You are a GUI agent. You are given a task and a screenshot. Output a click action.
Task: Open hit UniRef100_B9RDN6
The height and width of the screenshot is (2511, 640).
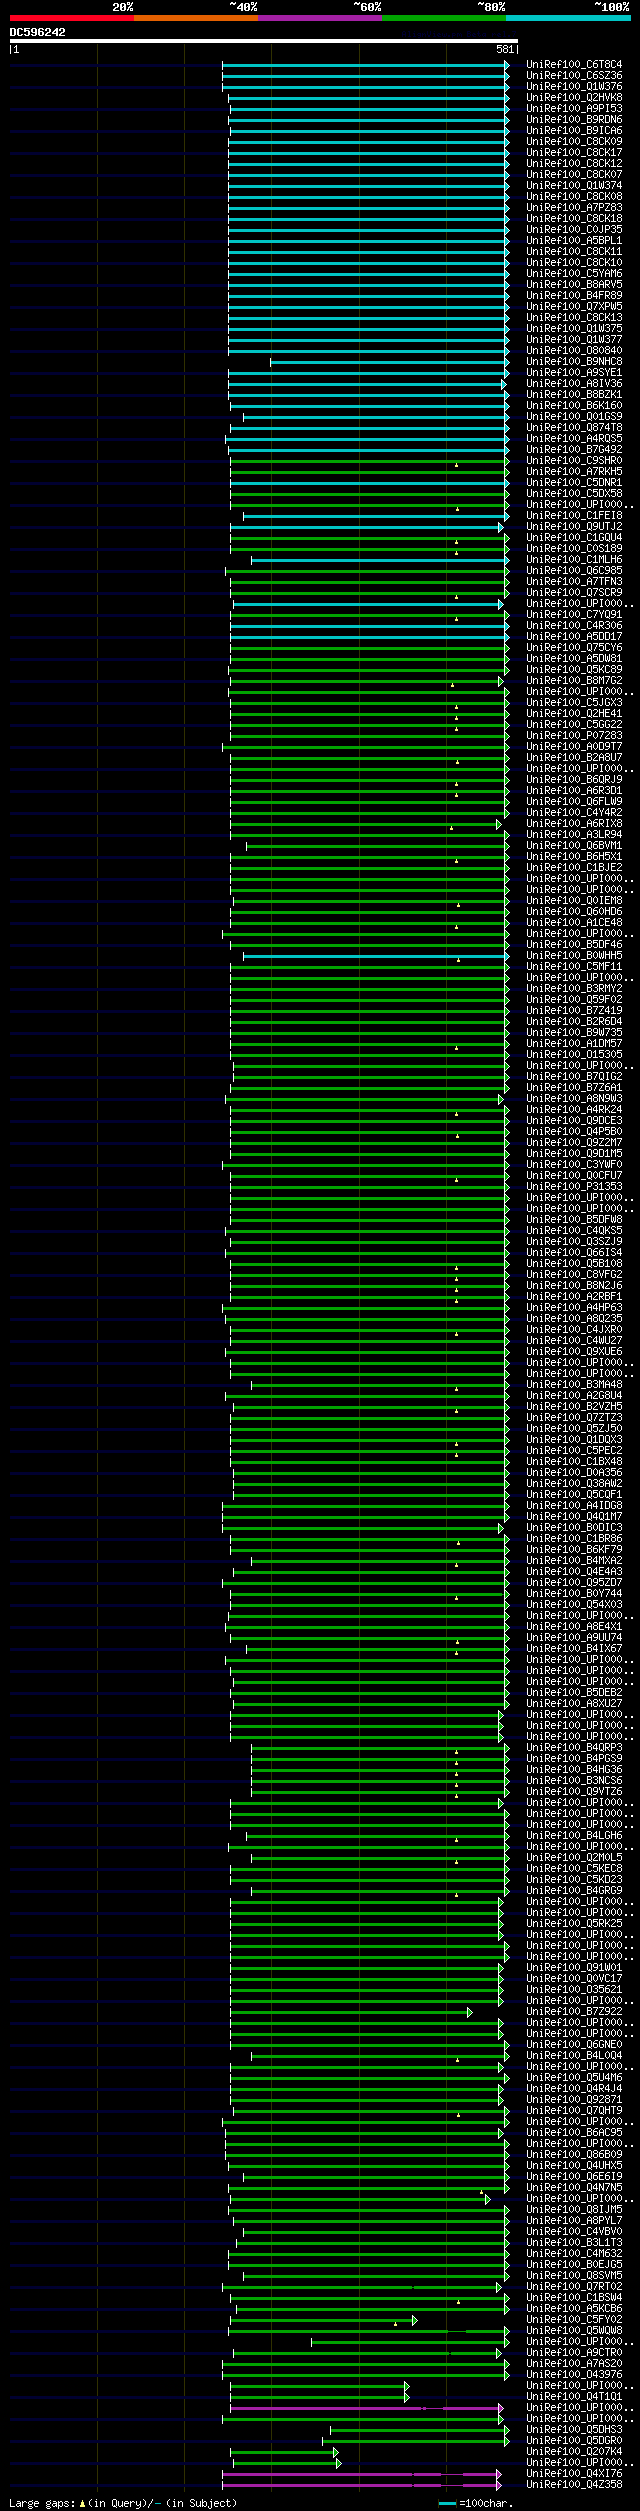coord(574,119)
